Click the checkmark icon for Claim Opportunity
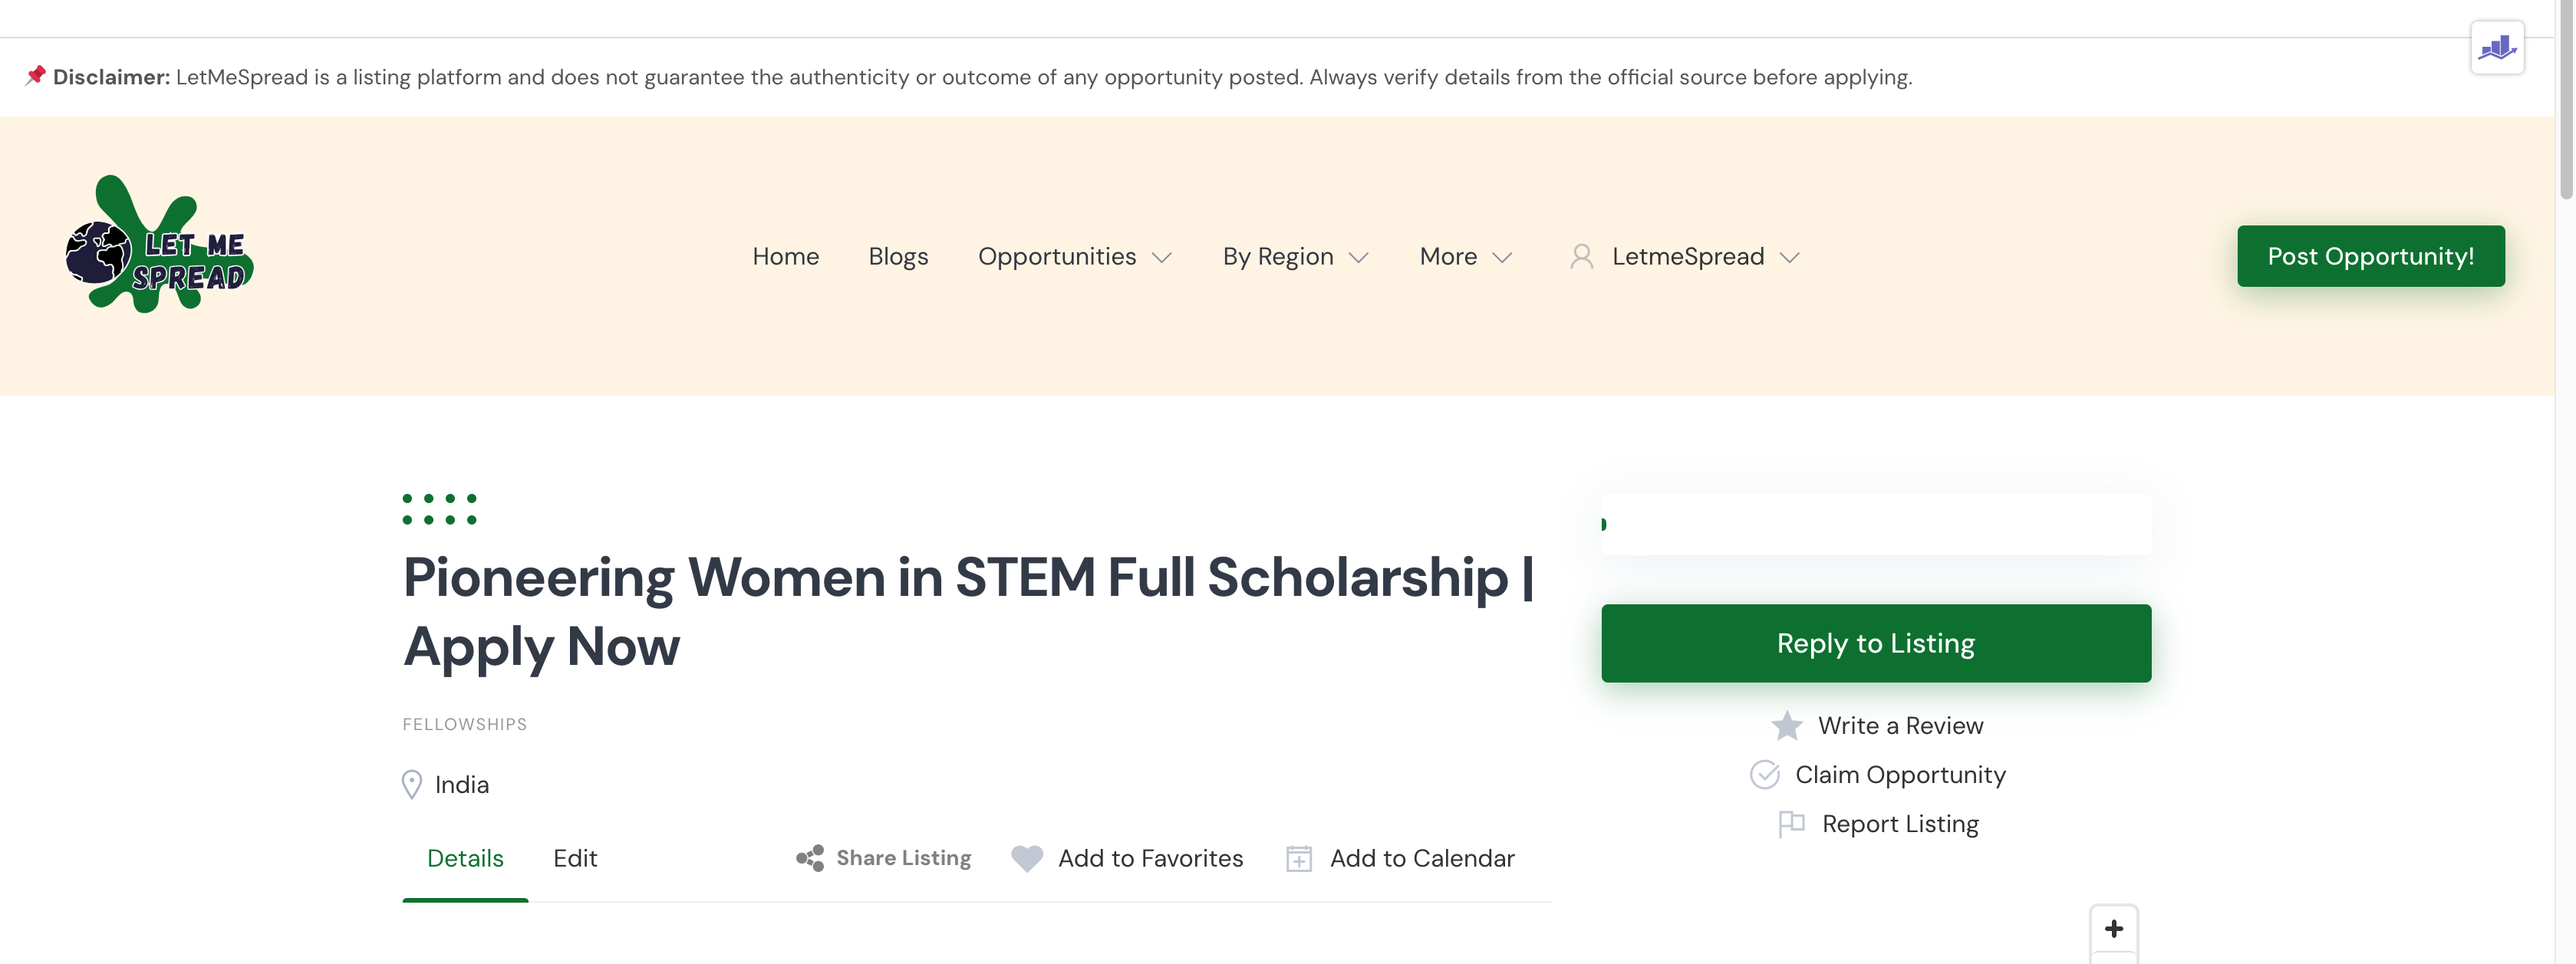 point(1765,775)
